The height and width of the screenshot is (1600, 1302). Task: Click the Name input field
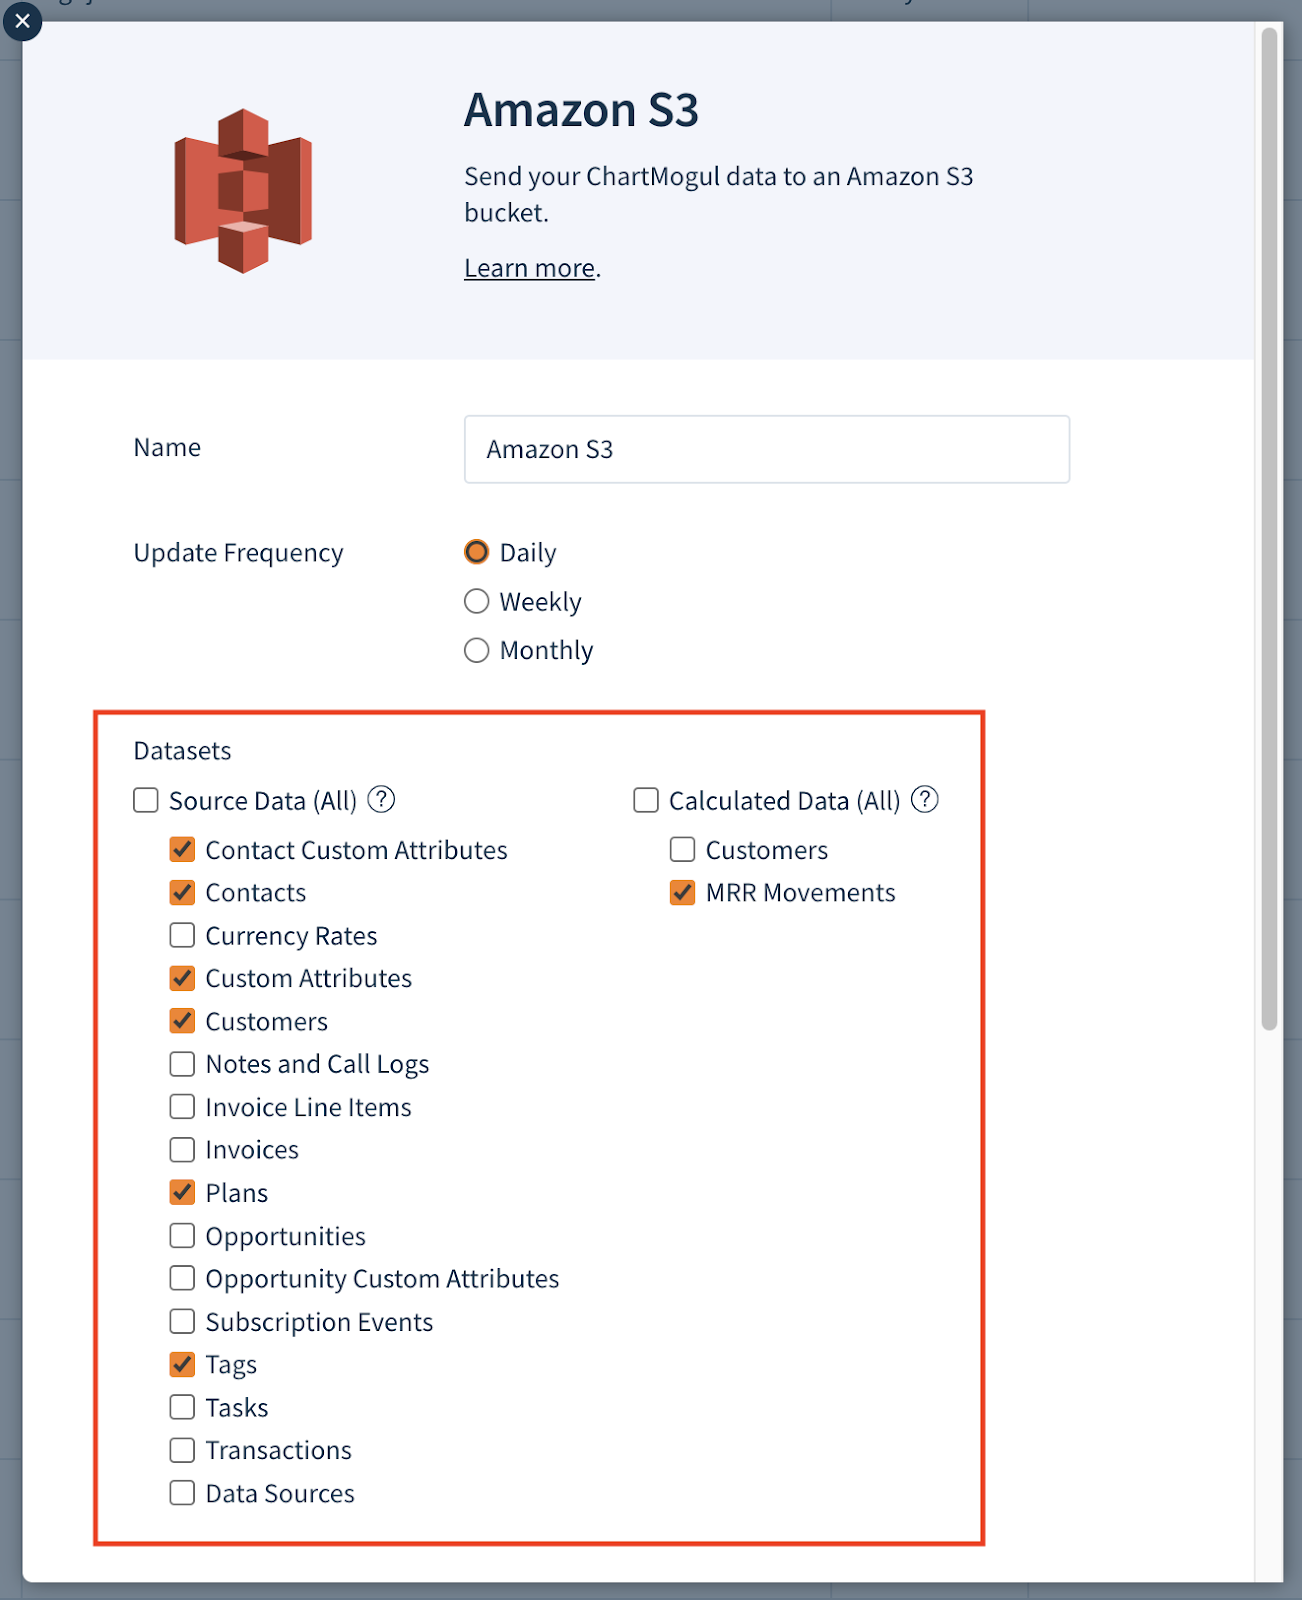coord(766,449)
